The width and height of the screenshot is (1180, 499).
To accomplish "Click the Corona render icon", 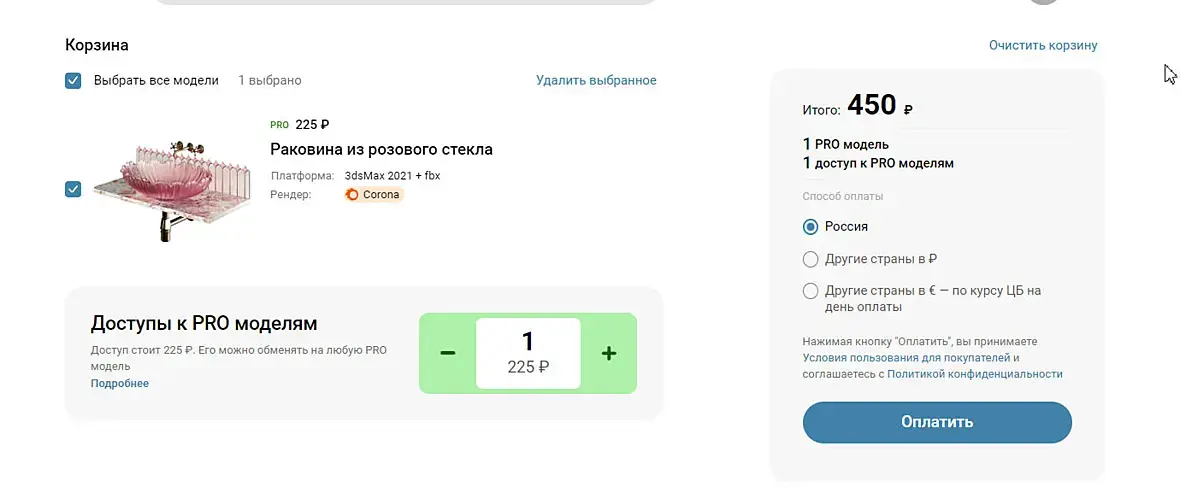I will click(352, 195).
